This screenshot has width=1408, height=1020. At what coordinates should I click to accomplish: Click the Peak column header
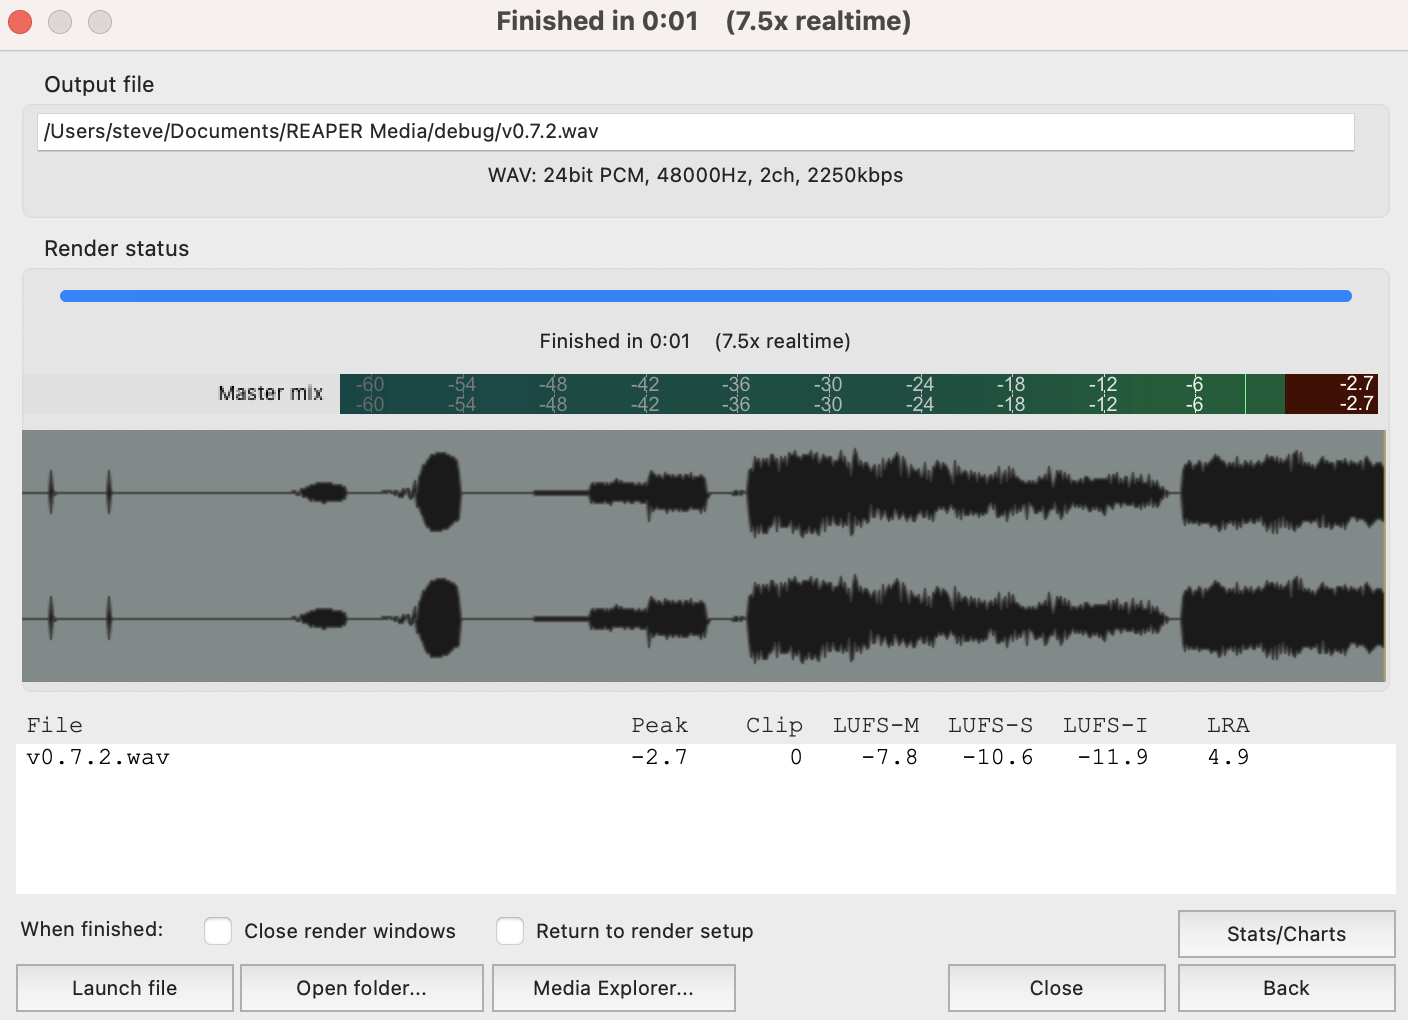point(660,724)
